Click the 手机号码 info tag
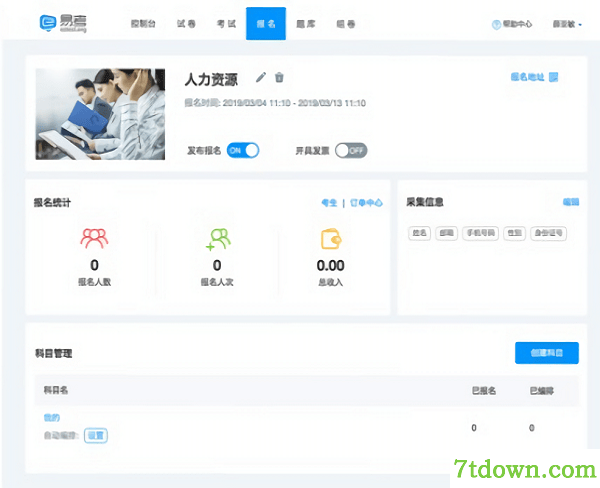 click(x=481, y=233)
